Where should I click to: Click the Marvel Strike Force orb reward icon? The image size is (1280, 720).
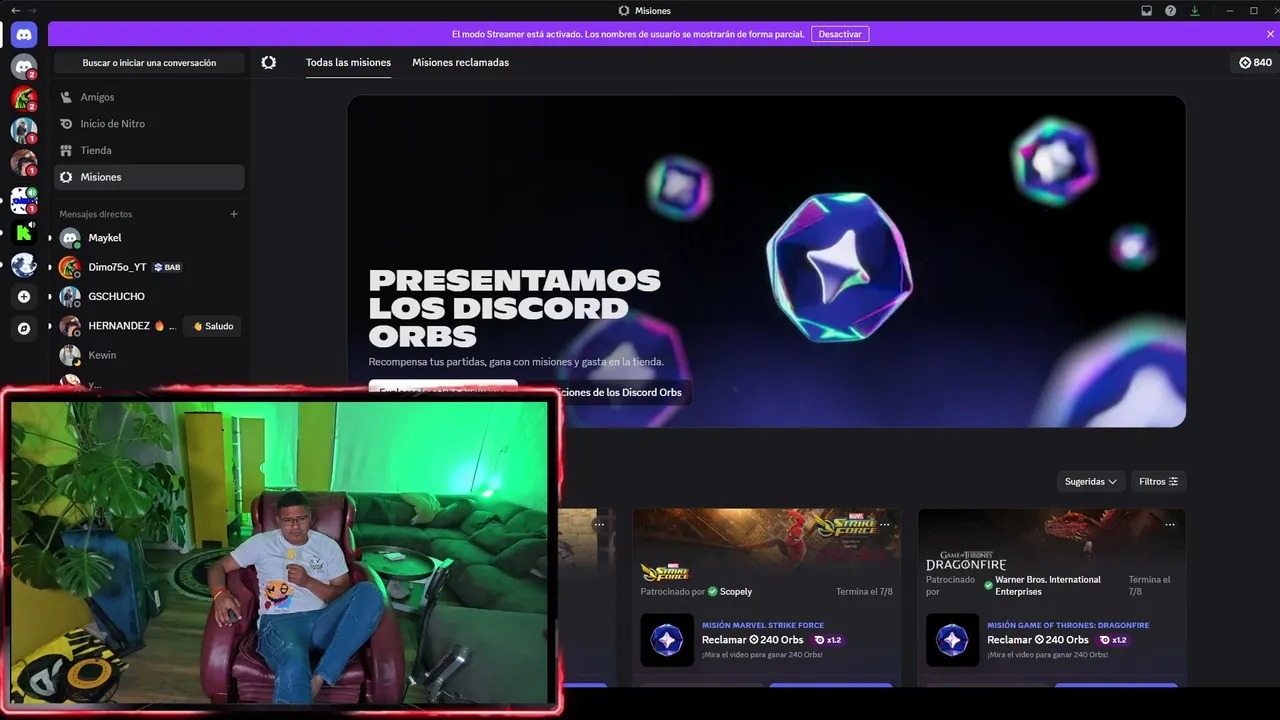click(667, 640)
